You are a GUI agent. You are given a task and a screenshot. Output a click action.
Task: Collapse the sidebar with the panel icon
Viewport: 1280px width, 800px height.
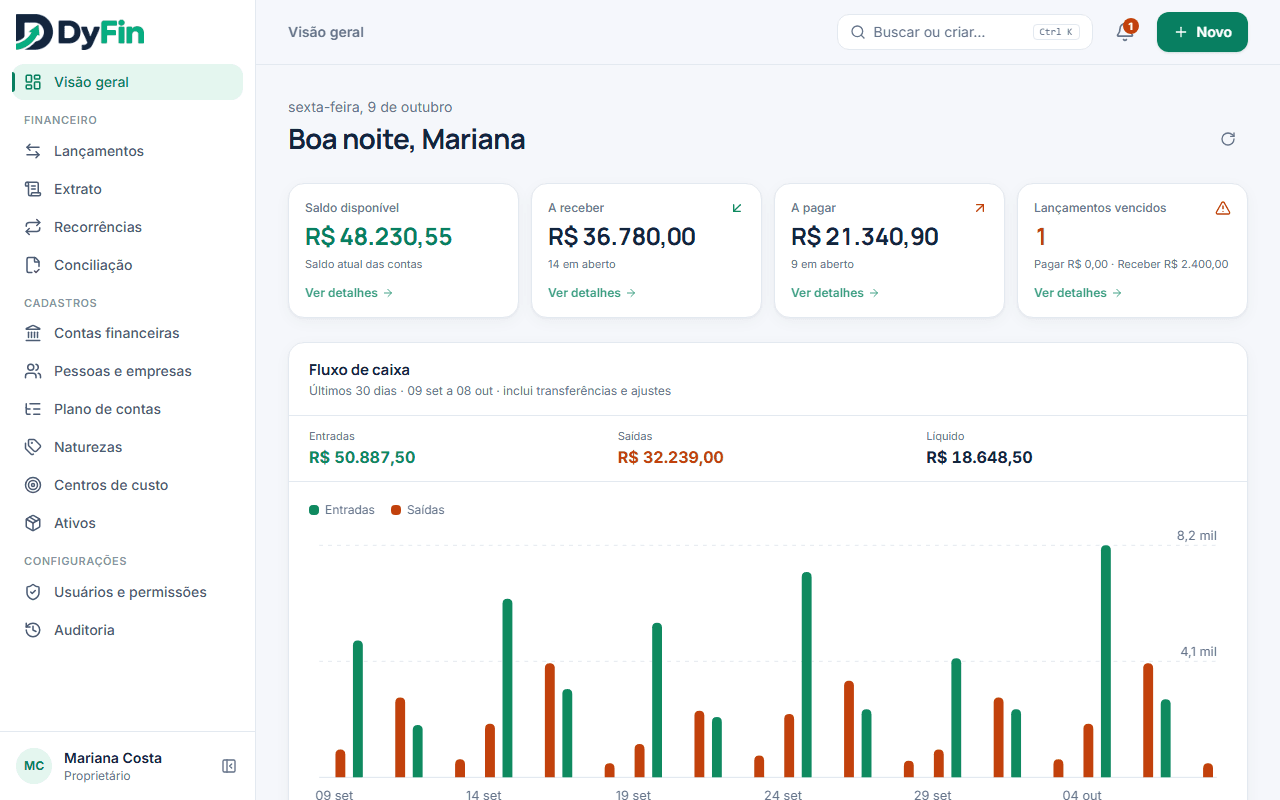point(229,766)
